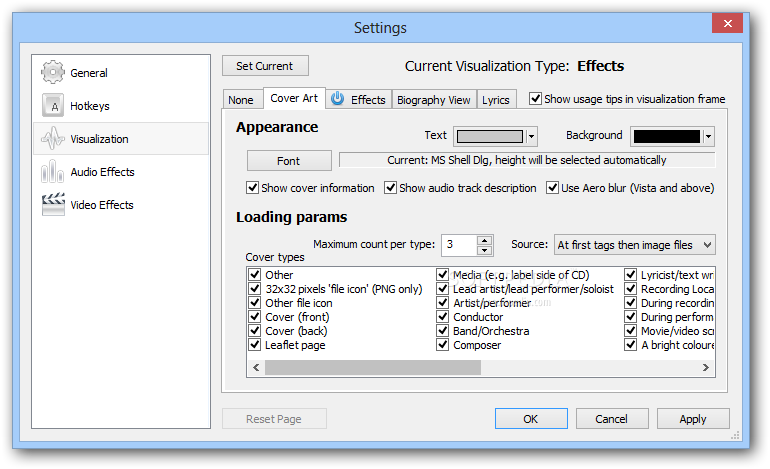The image size is (770, 469).
Task: Toggle Show cover information checkbox
Action: tap(252, 188)
